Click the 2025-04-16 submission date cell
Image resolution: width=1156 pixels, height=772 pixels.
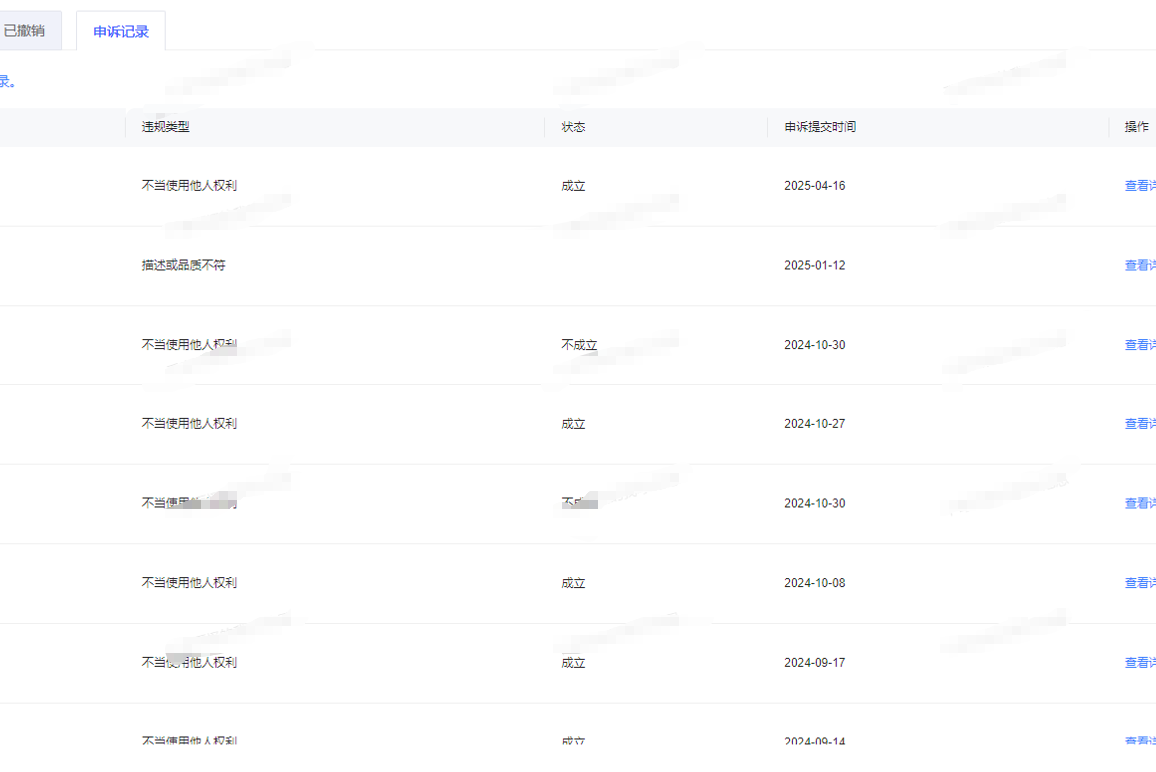coord(814,186)
